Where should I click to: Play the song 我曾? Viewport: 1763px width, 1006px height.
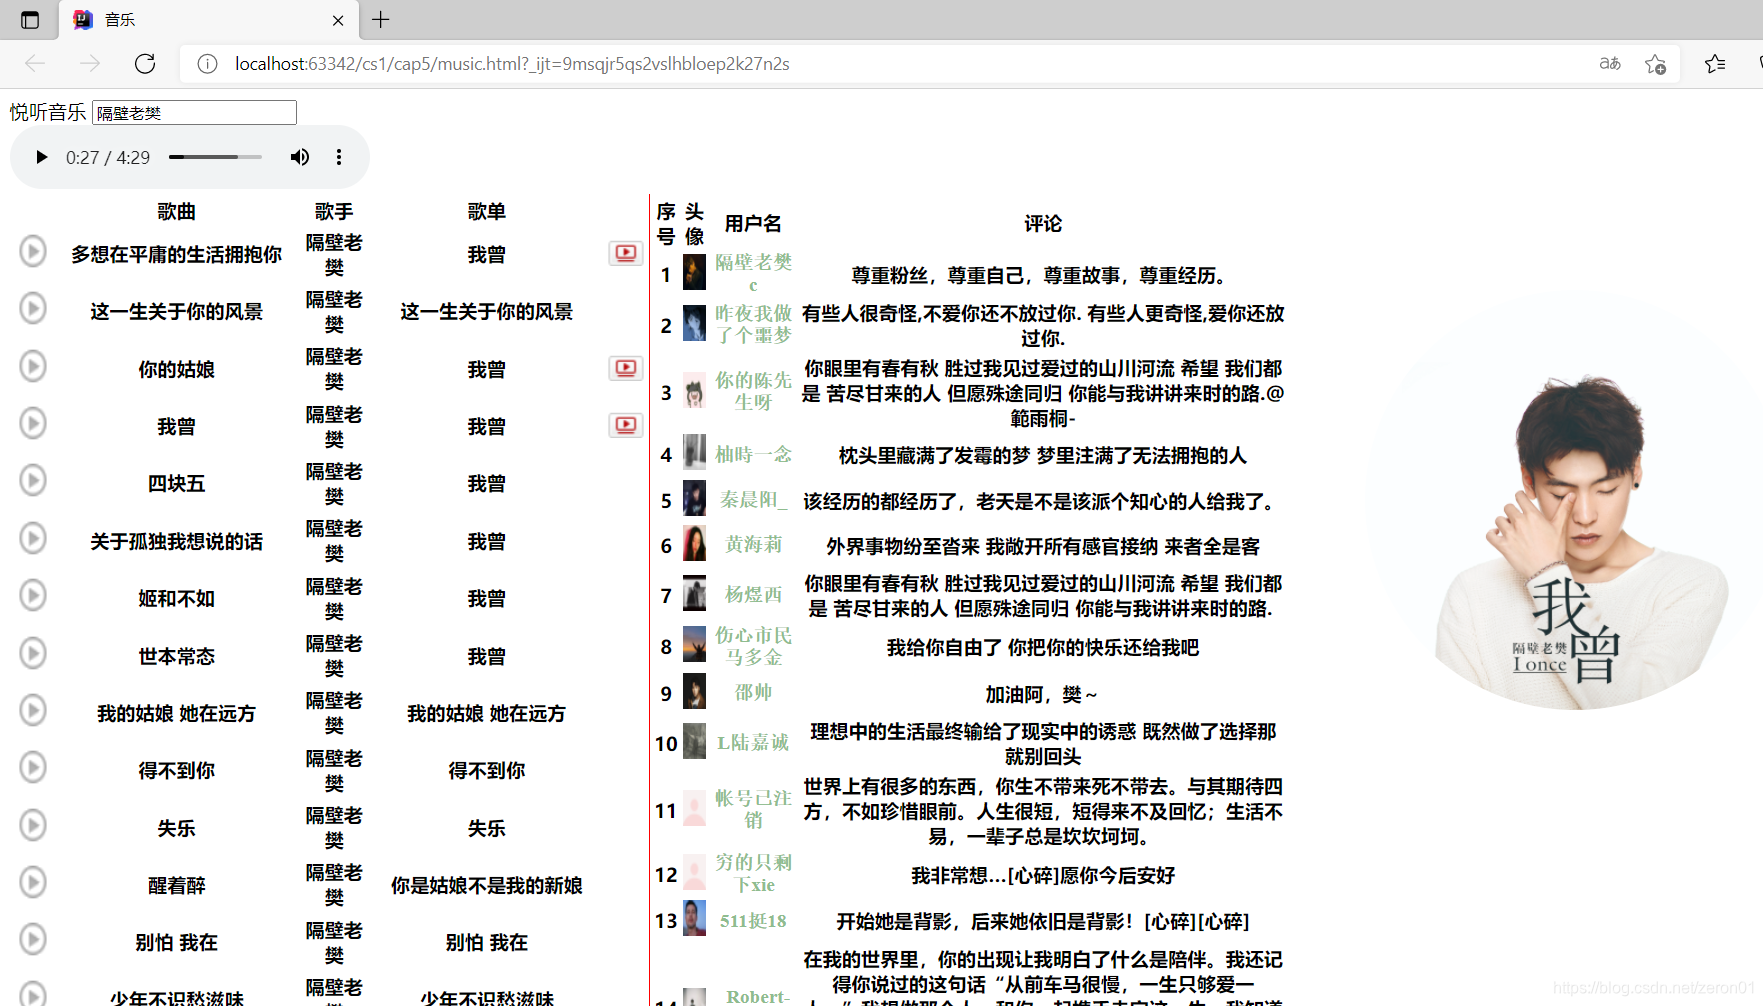pyautogui.click(x=33, y=423)
